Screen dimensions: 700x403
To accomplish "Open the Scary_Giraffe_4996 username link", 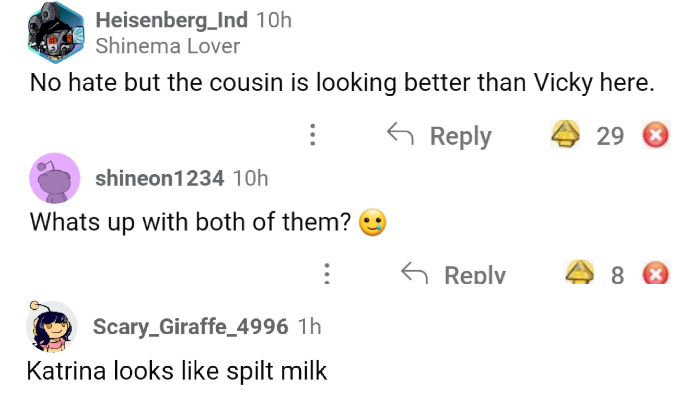I will coord(190,326).
